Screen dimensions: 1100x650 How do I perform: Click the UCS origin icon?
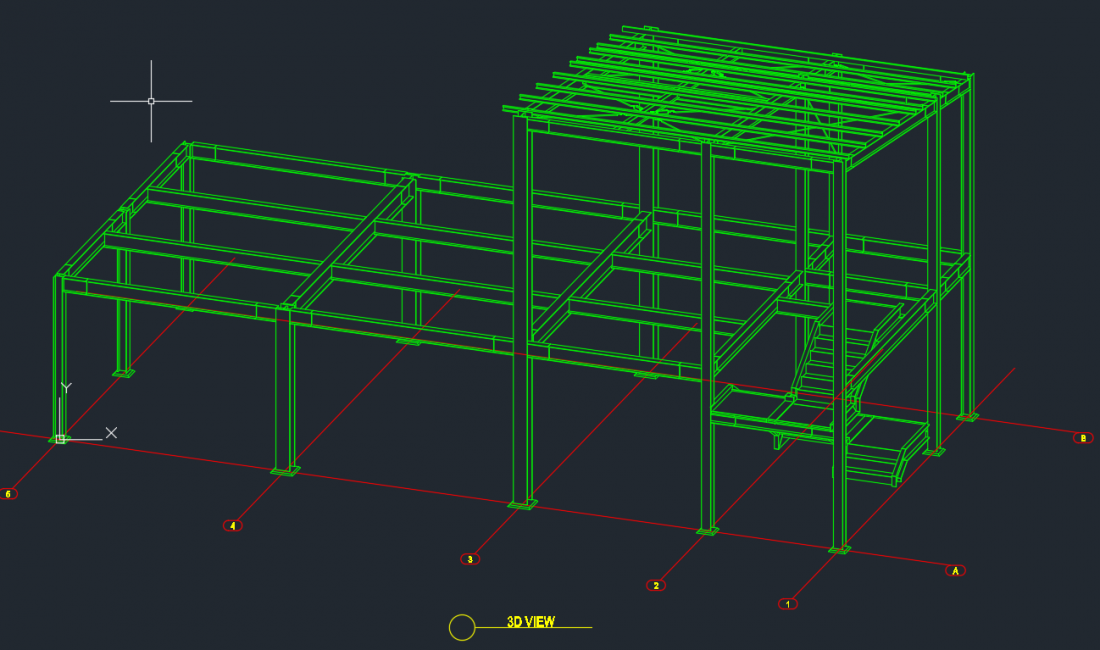(61, 438)
